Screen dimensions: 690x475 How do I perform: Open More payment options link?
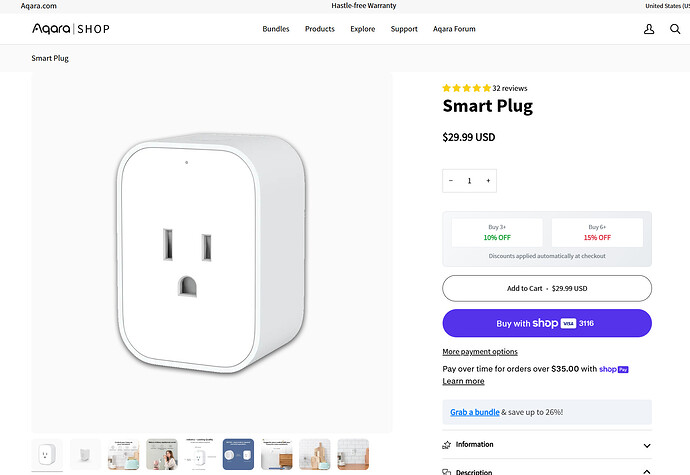[480, 352]
